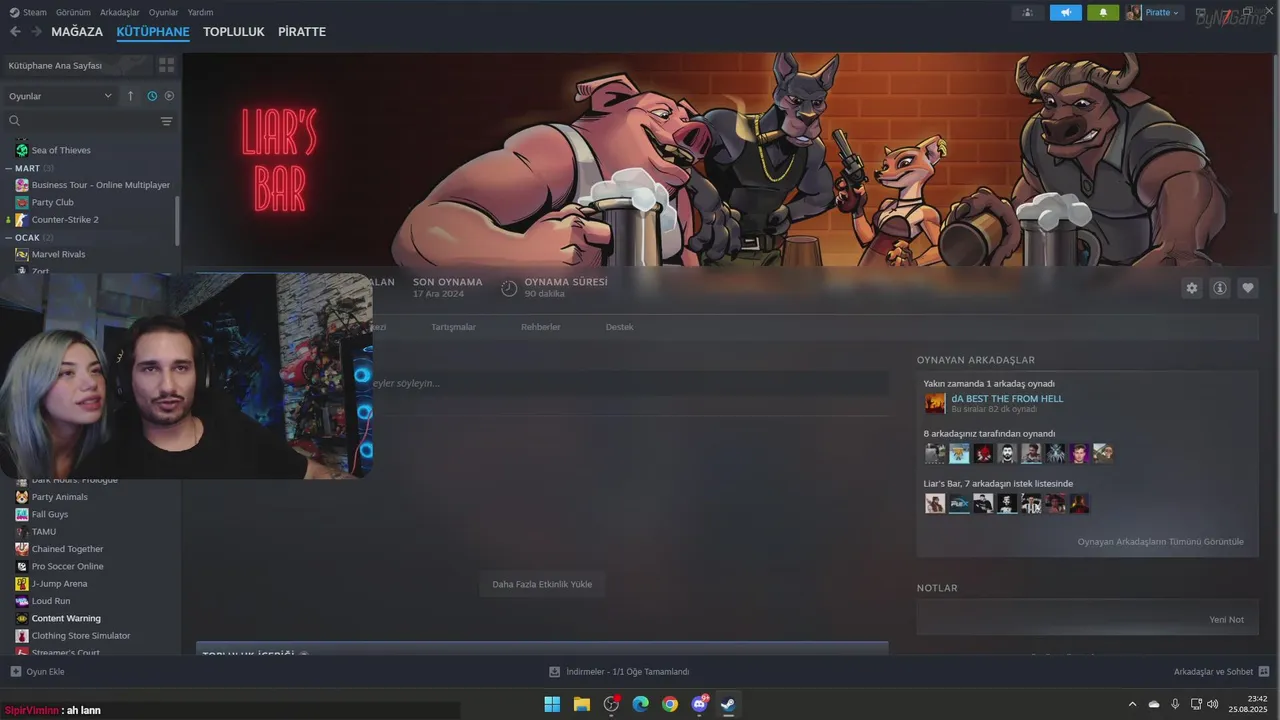
Task: Click the library search magnifier icon
Action: coord(15,121)
